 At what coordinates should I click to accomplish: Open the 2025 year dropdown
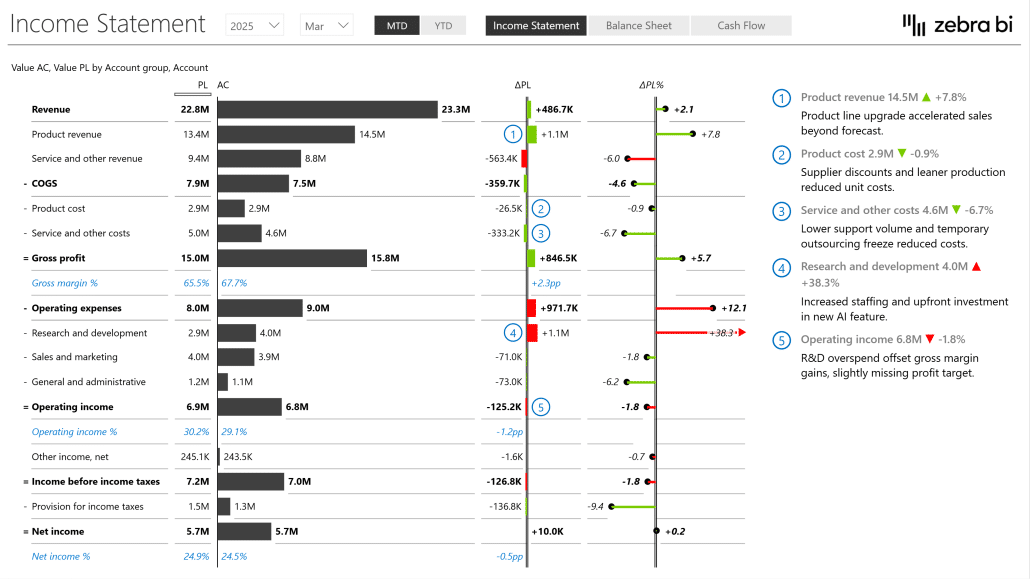(254, 26)
